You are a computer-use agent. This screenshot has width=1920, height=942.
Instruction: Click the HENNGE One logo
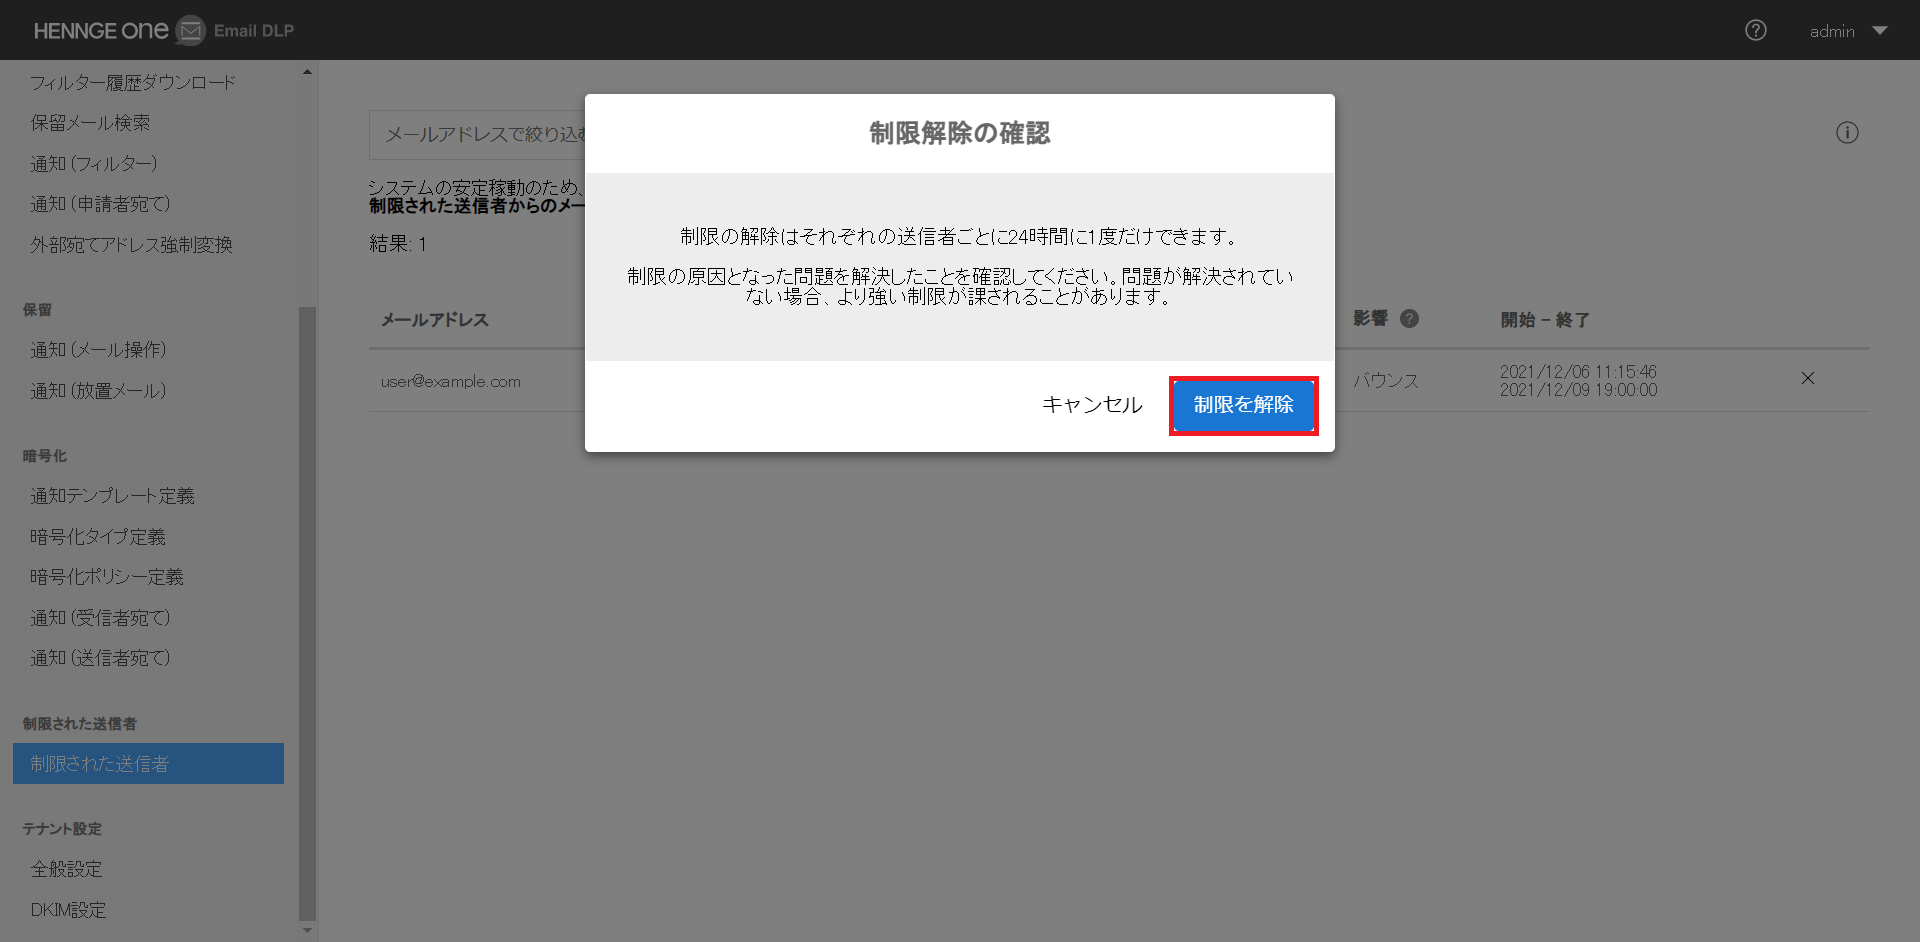tap(101, 30)
